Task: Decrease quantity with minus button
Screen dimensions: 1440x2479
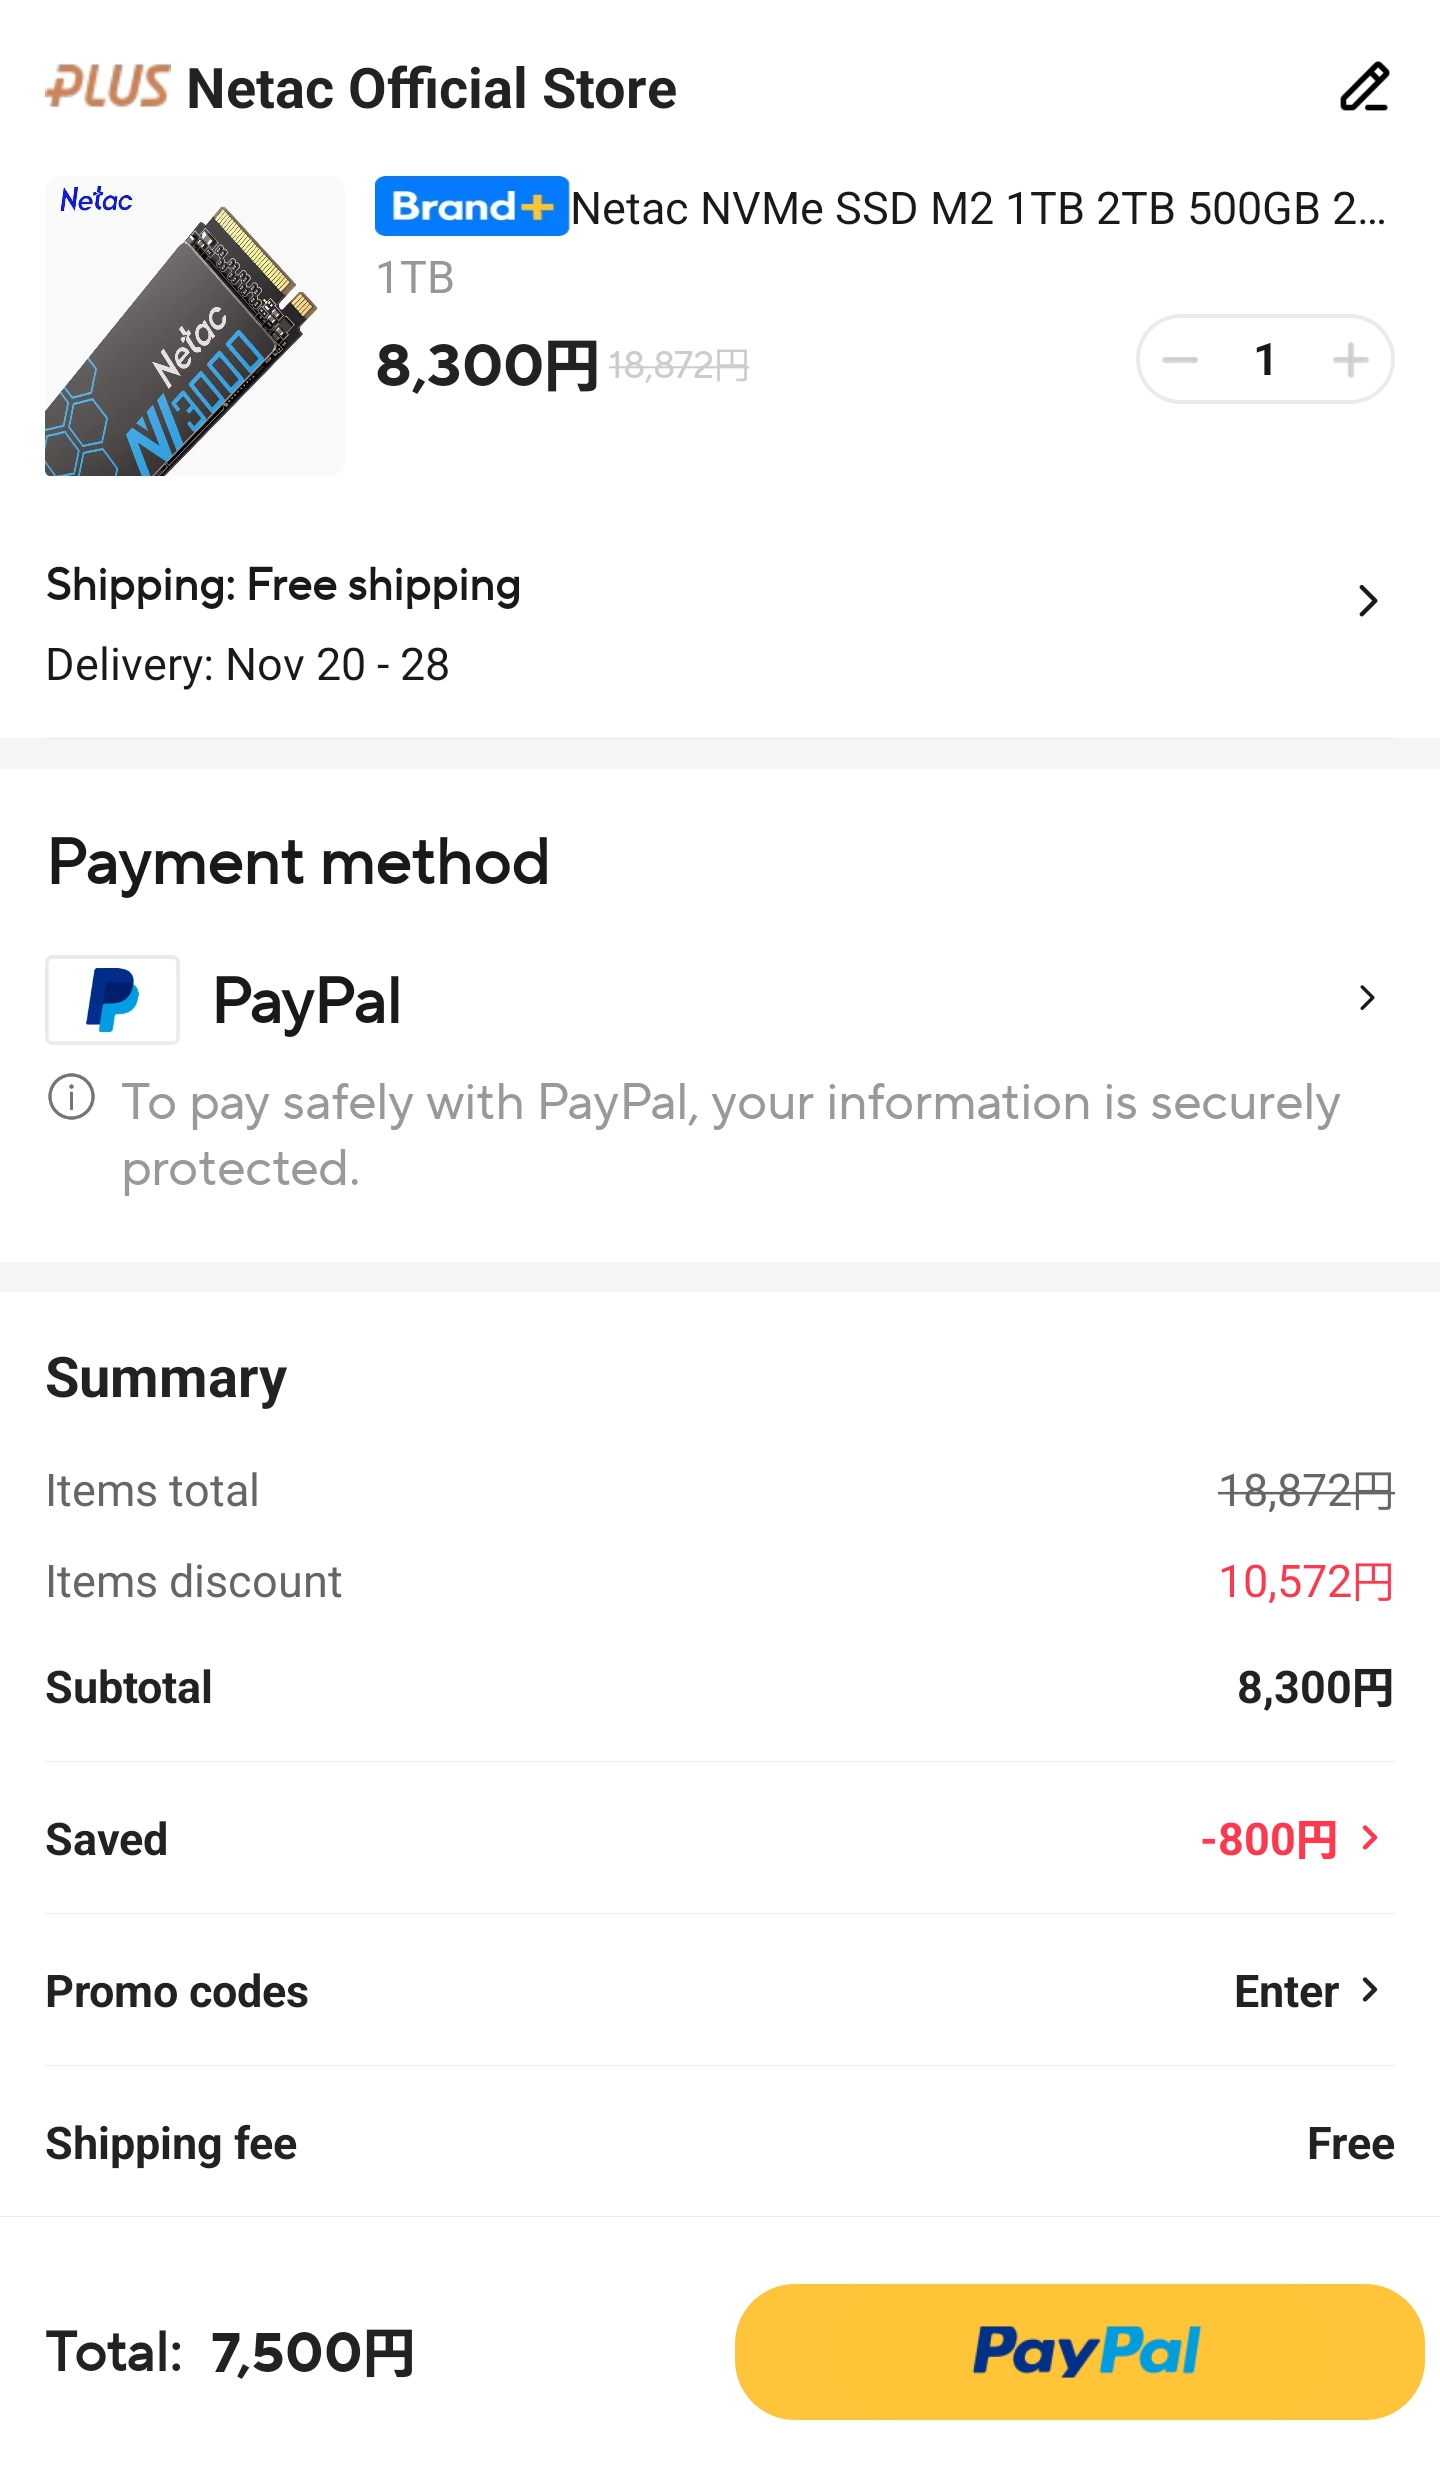Action: (x=1181, y=360)
